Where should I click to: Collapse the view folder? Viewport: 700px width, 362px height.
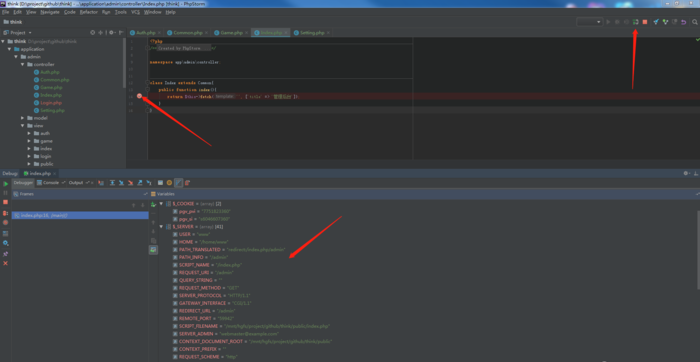(x=23, y=125)
